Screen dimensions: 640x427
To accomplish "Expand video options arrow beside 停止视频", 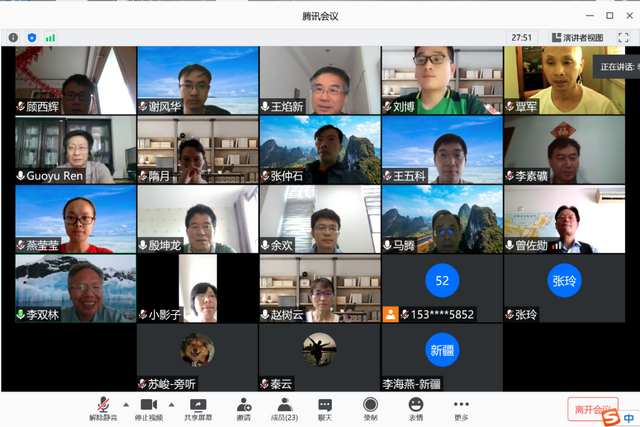I will [171, 404].
